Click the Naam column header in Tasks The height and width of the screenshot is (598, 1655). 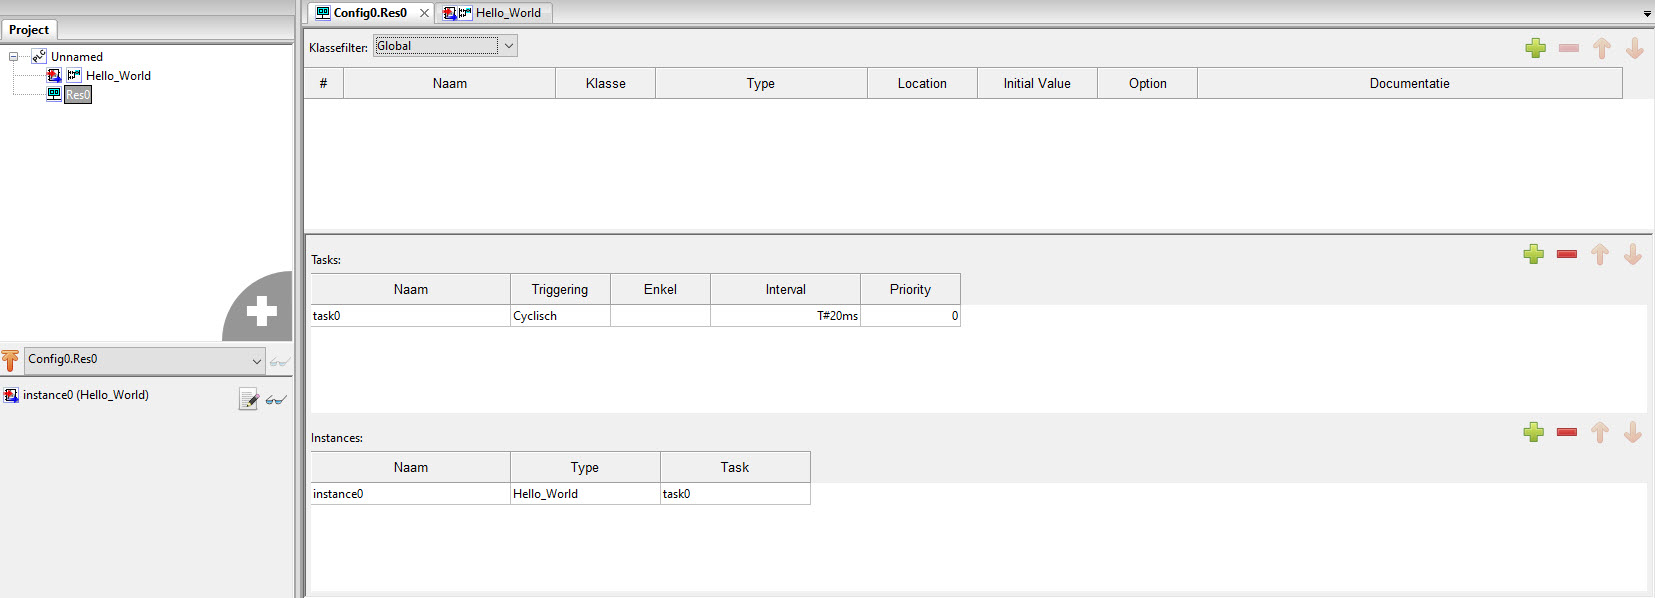(411, 289)
